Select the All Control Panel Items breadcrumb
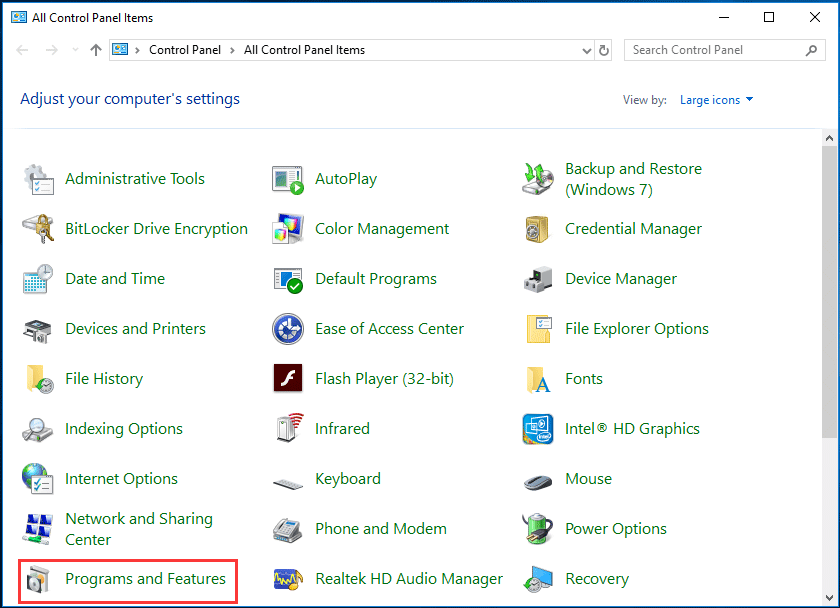840x608 pixels. (x=304, y=50)
